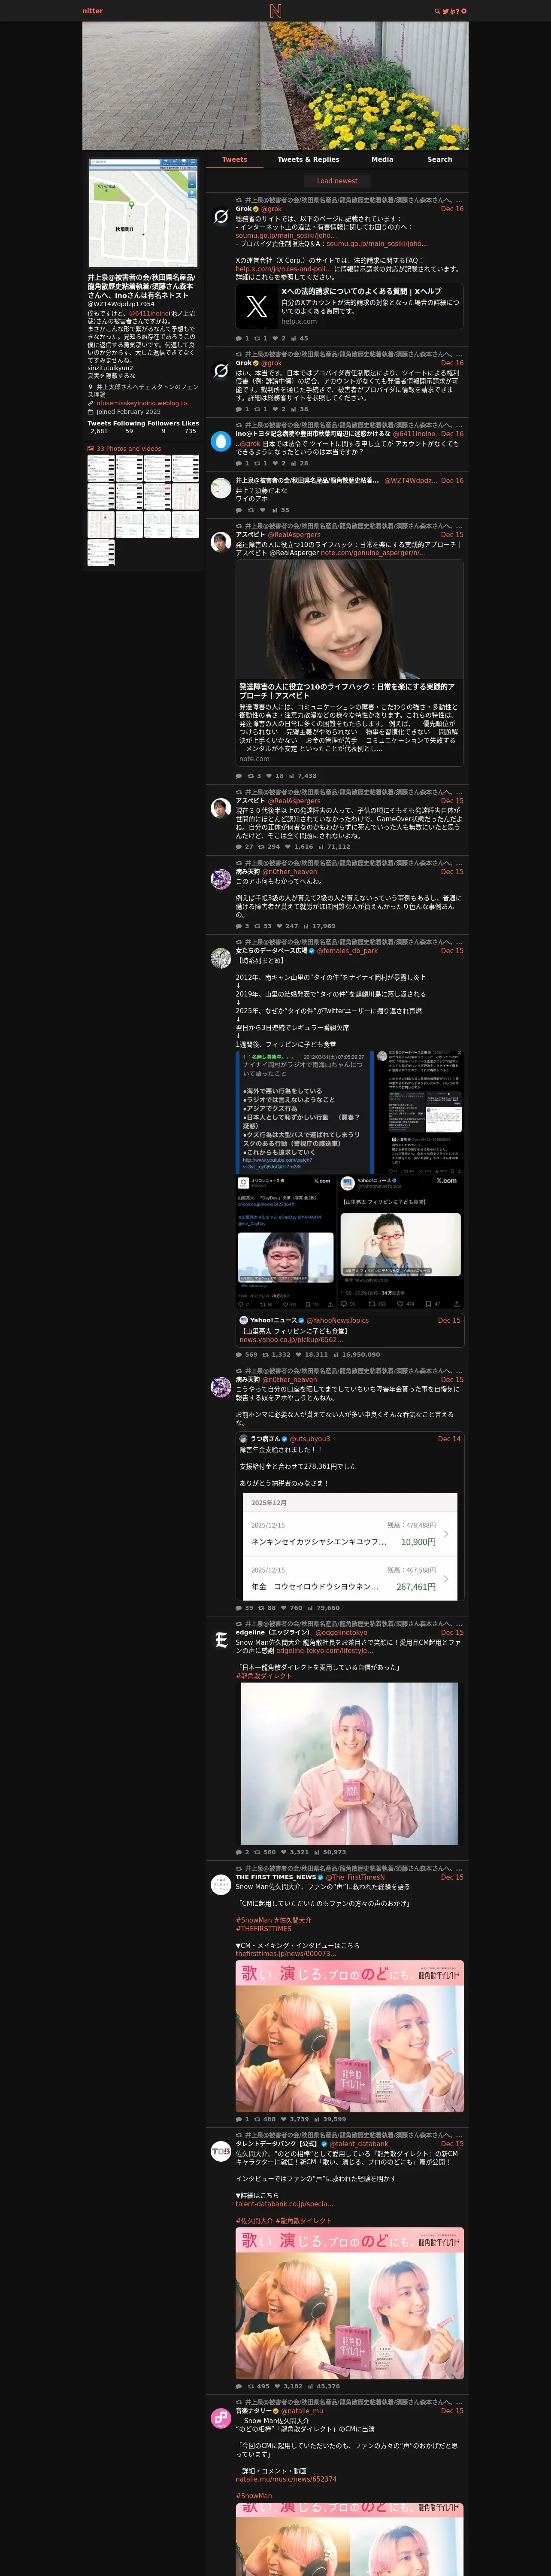Open the ofusemisskeyinoino.weblog.to website link
The height and width of the screenshot is (2576, 551).
144,403
